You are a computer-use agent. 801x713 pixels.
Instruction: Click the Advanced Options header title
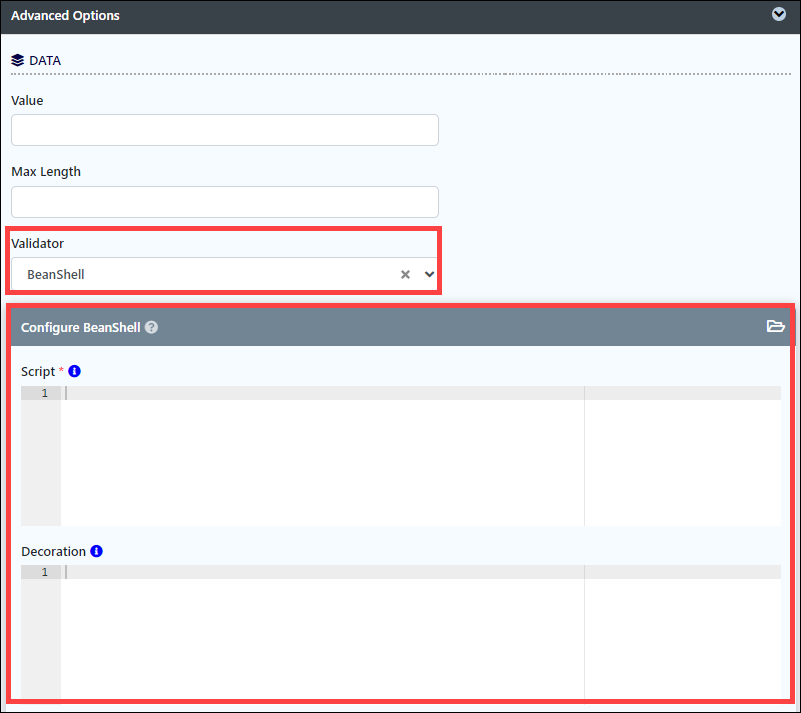[65, 16]
